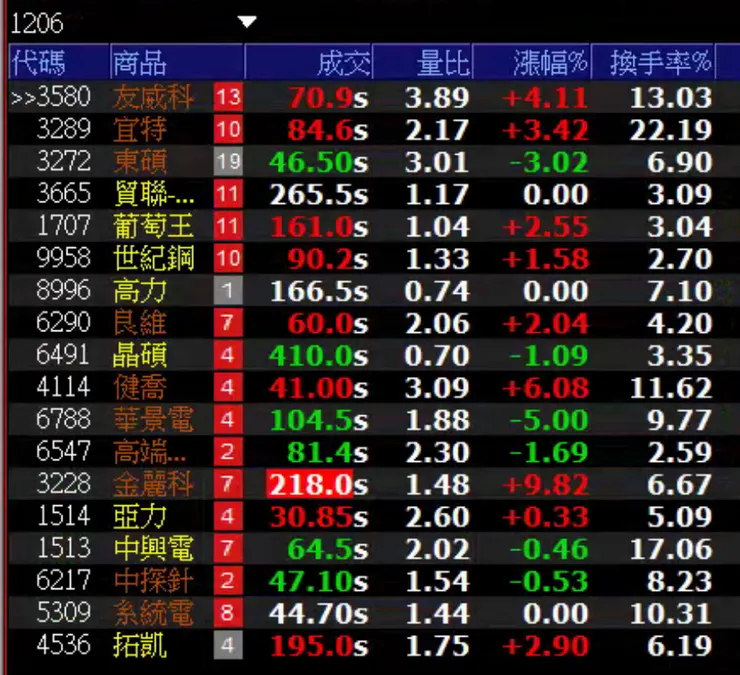
Task: Click red badge 7 on 中興電 row
Action: click(228, 548)
